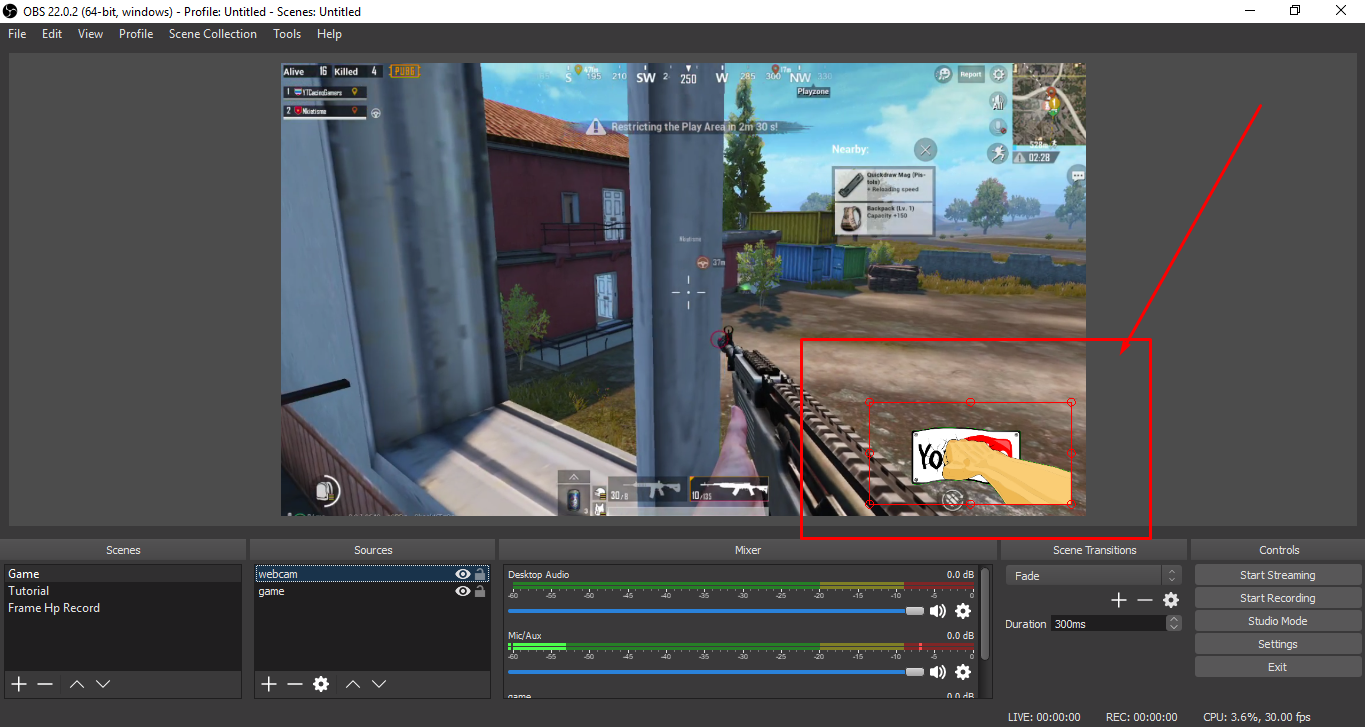
Task: Click the Duration 300ms input field
Action: [x=1108, y=623]
